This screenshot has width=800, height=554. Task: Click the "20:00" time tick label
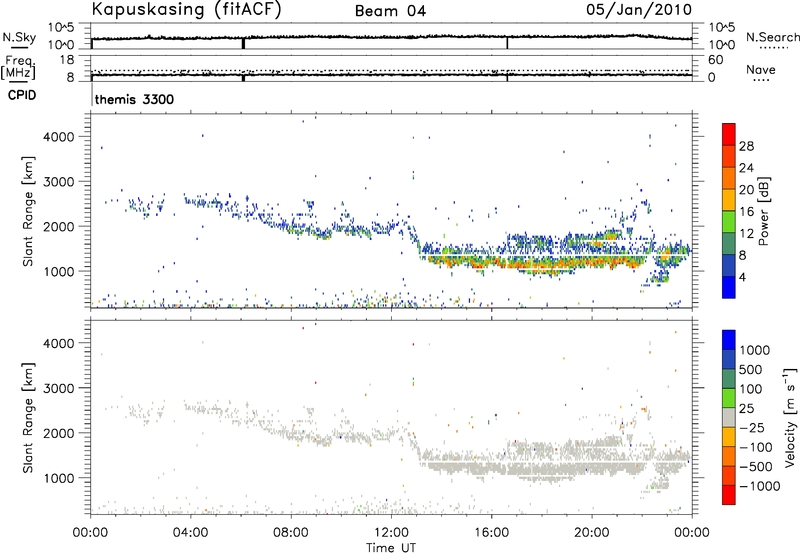point(592,533)
